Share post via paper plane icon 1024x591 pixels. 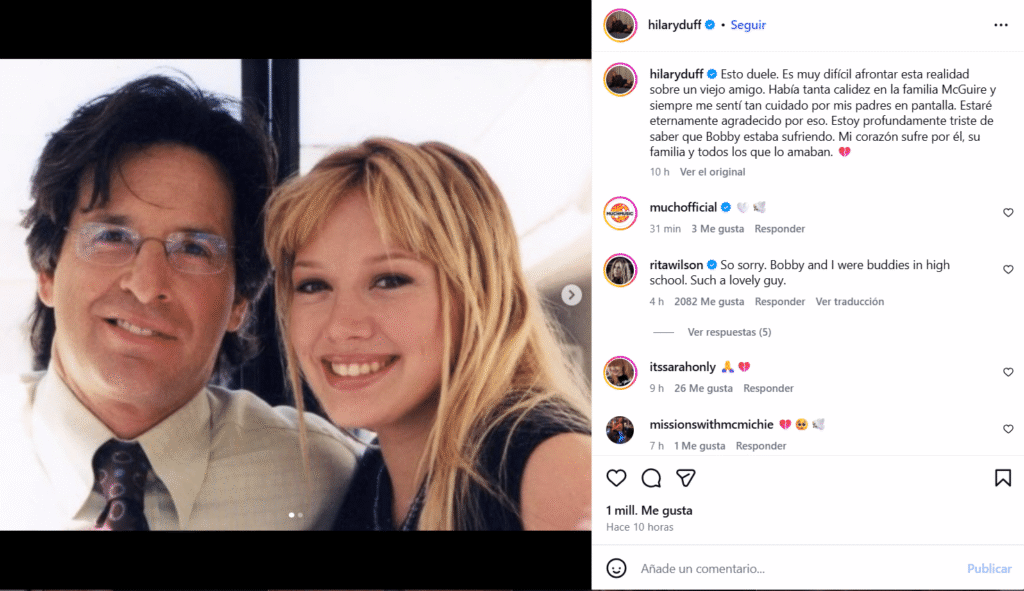click(x=686, y=478)
